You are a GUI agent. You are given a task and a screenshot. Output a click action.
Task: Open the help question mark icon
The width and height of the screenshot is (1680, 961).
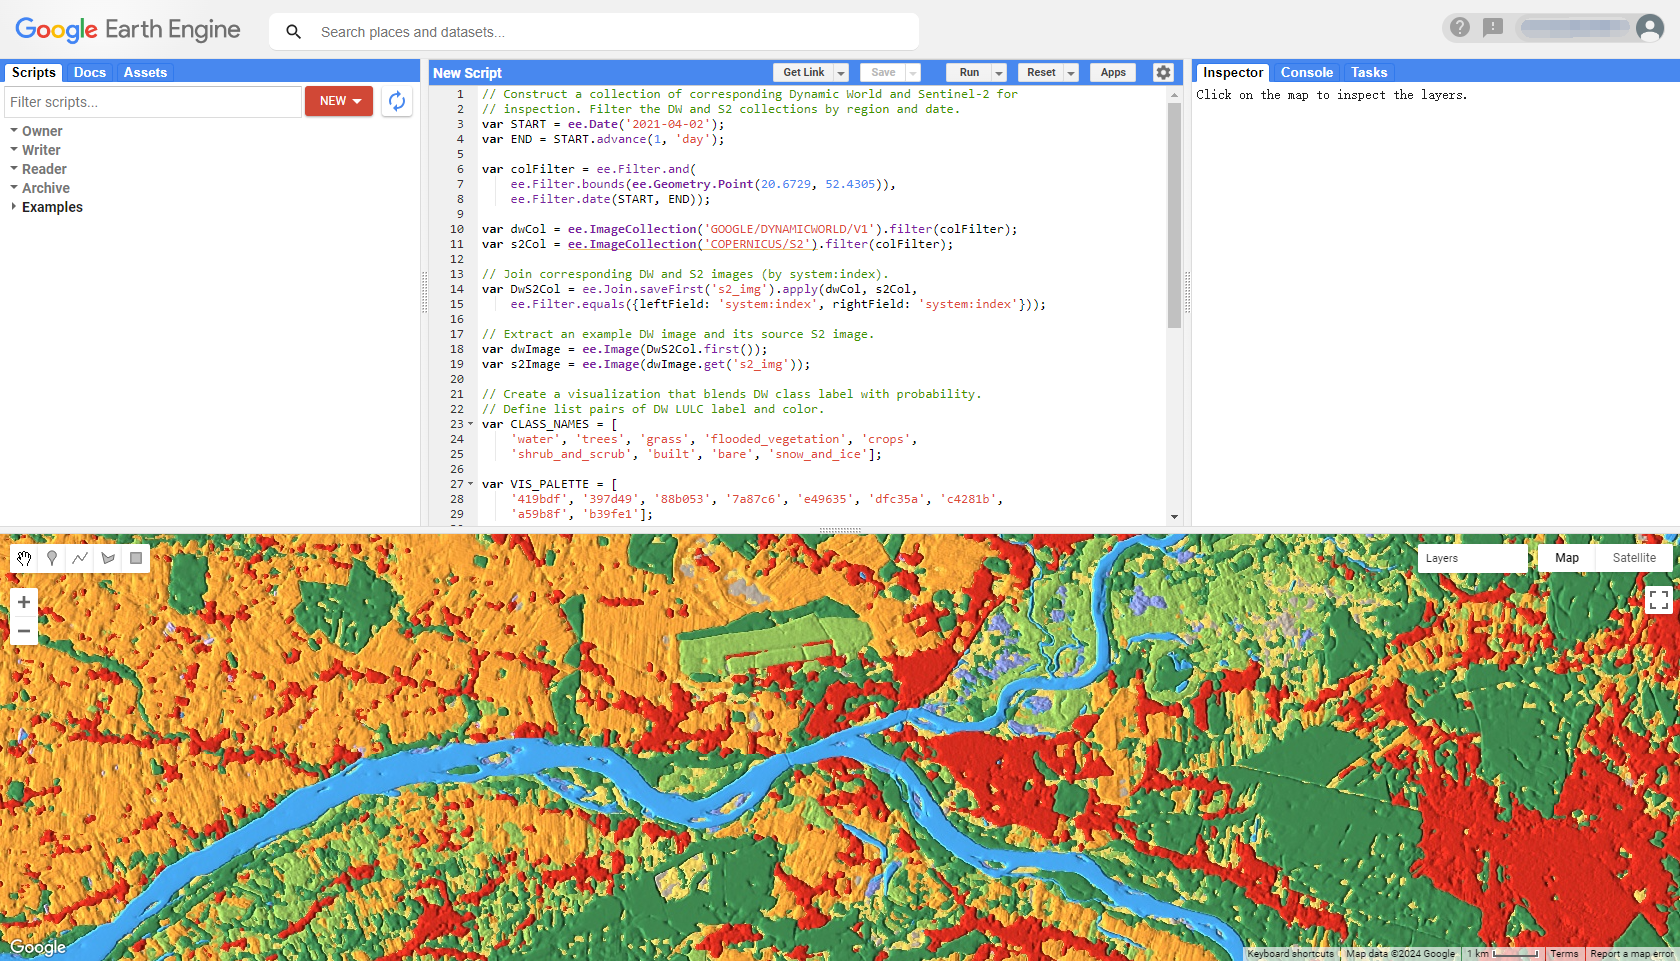[x=1460, y=27]
